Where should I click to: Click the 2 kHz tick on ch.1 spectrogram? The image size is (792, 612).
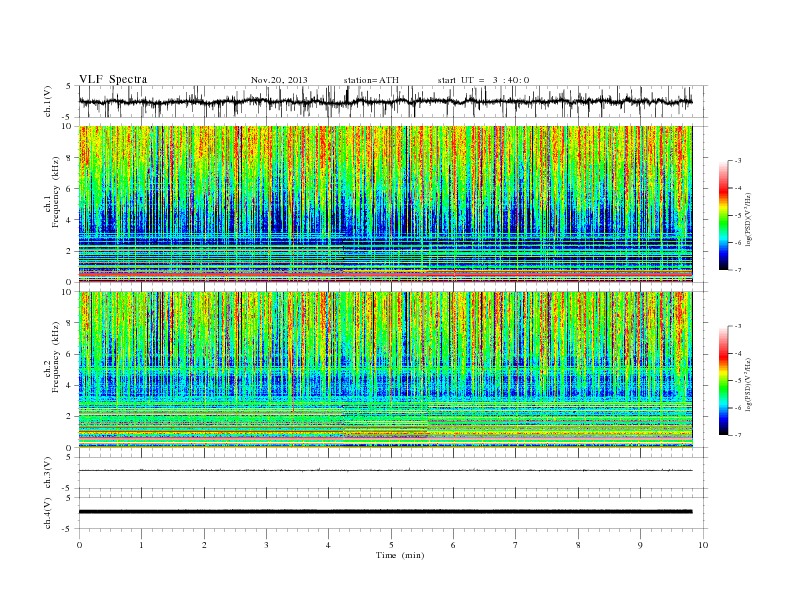(70, 251)
